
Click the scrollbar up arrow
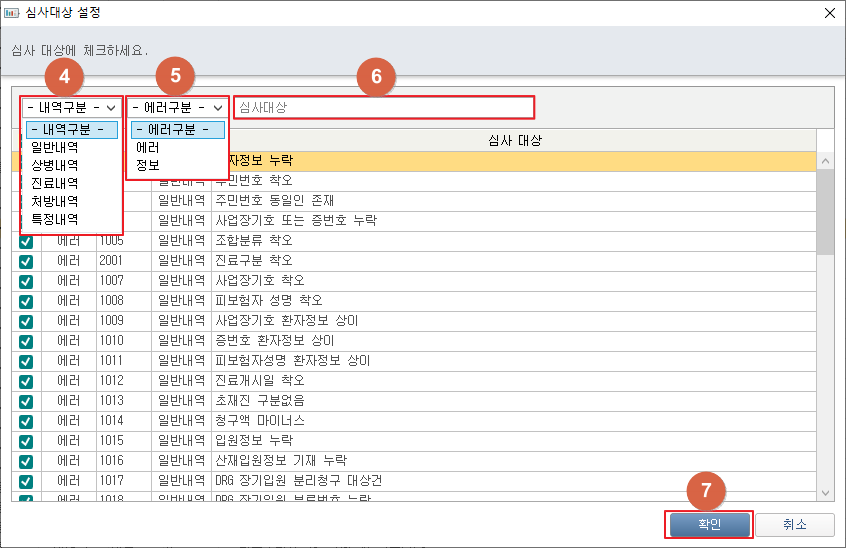(825, 161)
